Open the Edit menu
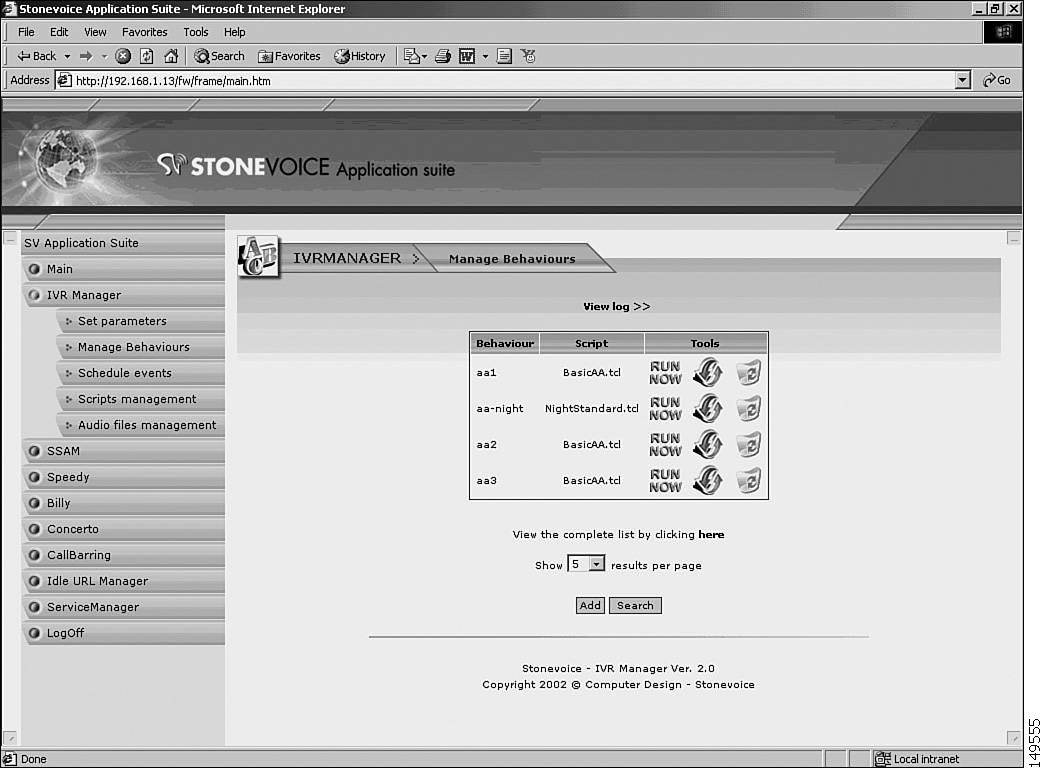Screen dimensions: 1041x768 point(58,32)
